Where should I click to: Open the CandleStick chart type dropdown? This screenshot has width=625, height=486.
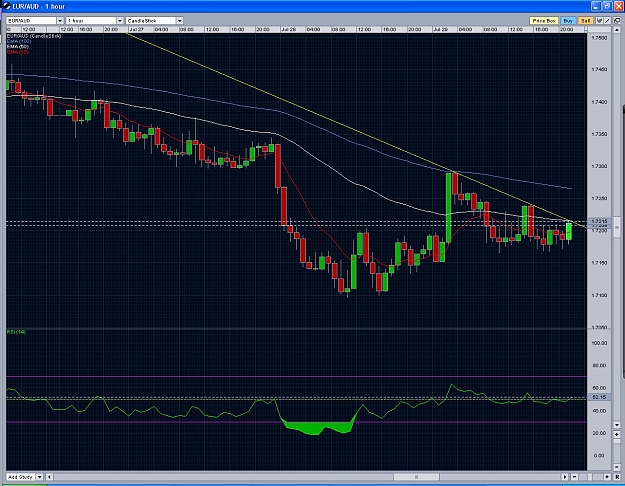[x=180, y=20]
